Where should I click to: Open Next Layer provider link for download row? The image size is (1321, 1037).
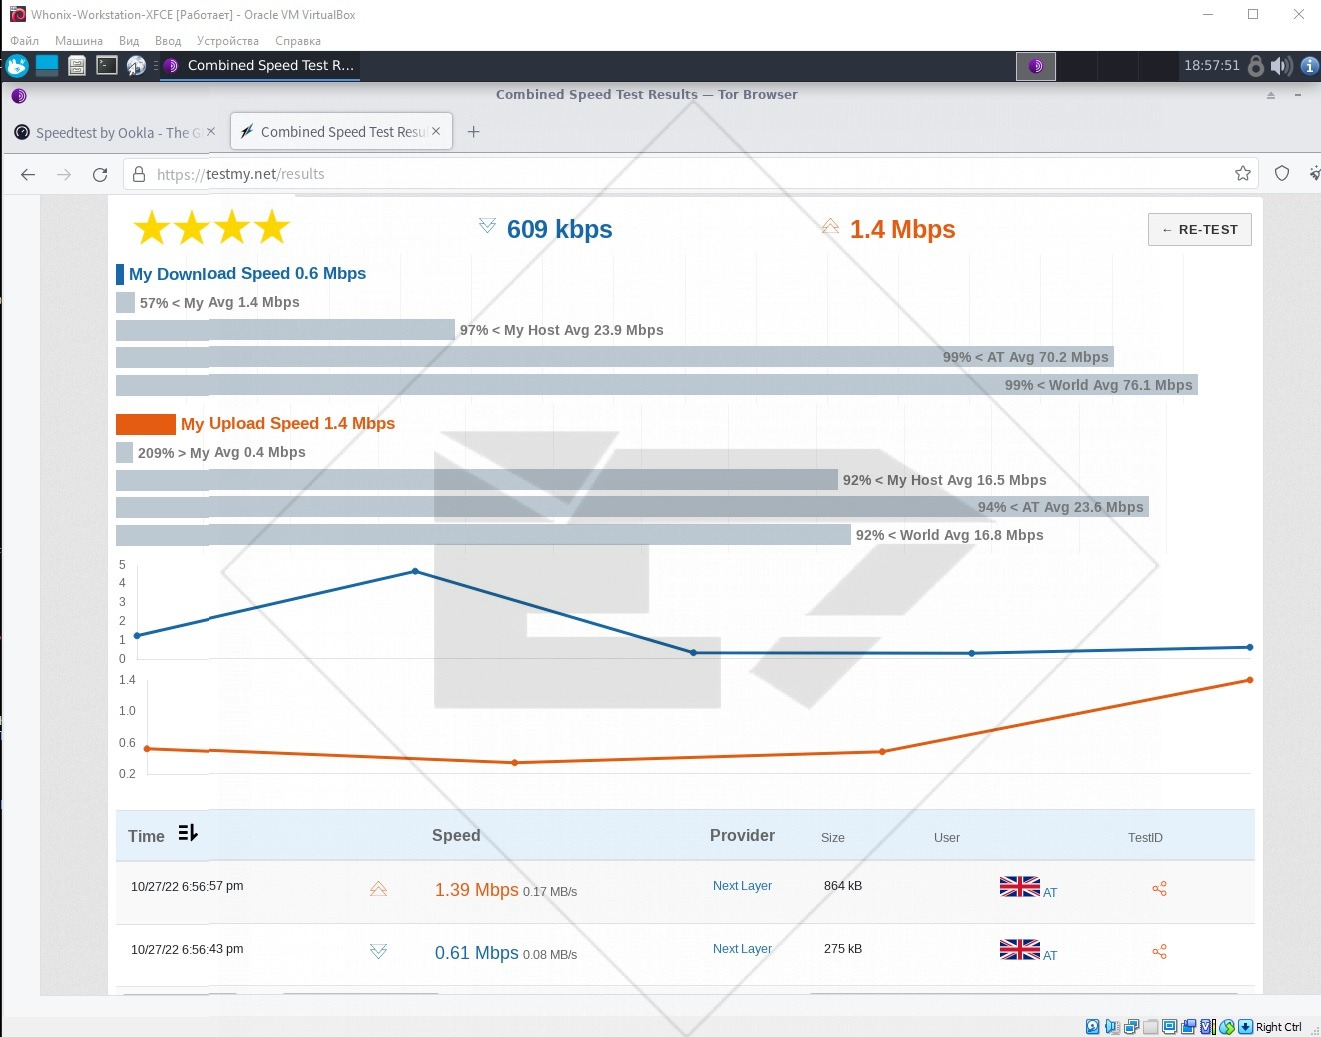tap(742, 949)
